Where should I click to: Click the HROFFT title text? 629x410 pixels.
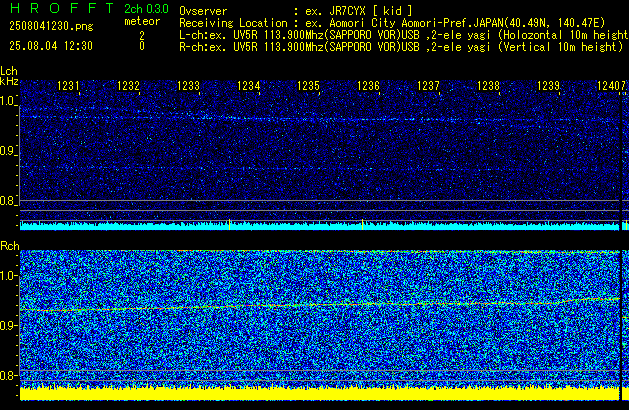pos(62,8)
